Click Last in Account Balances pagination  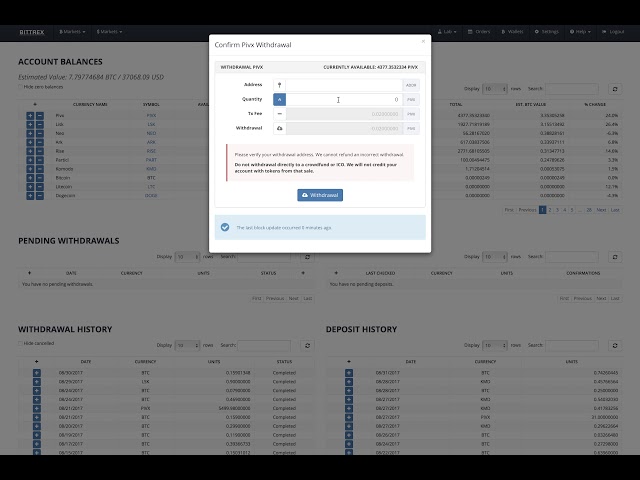click(615, 210)
